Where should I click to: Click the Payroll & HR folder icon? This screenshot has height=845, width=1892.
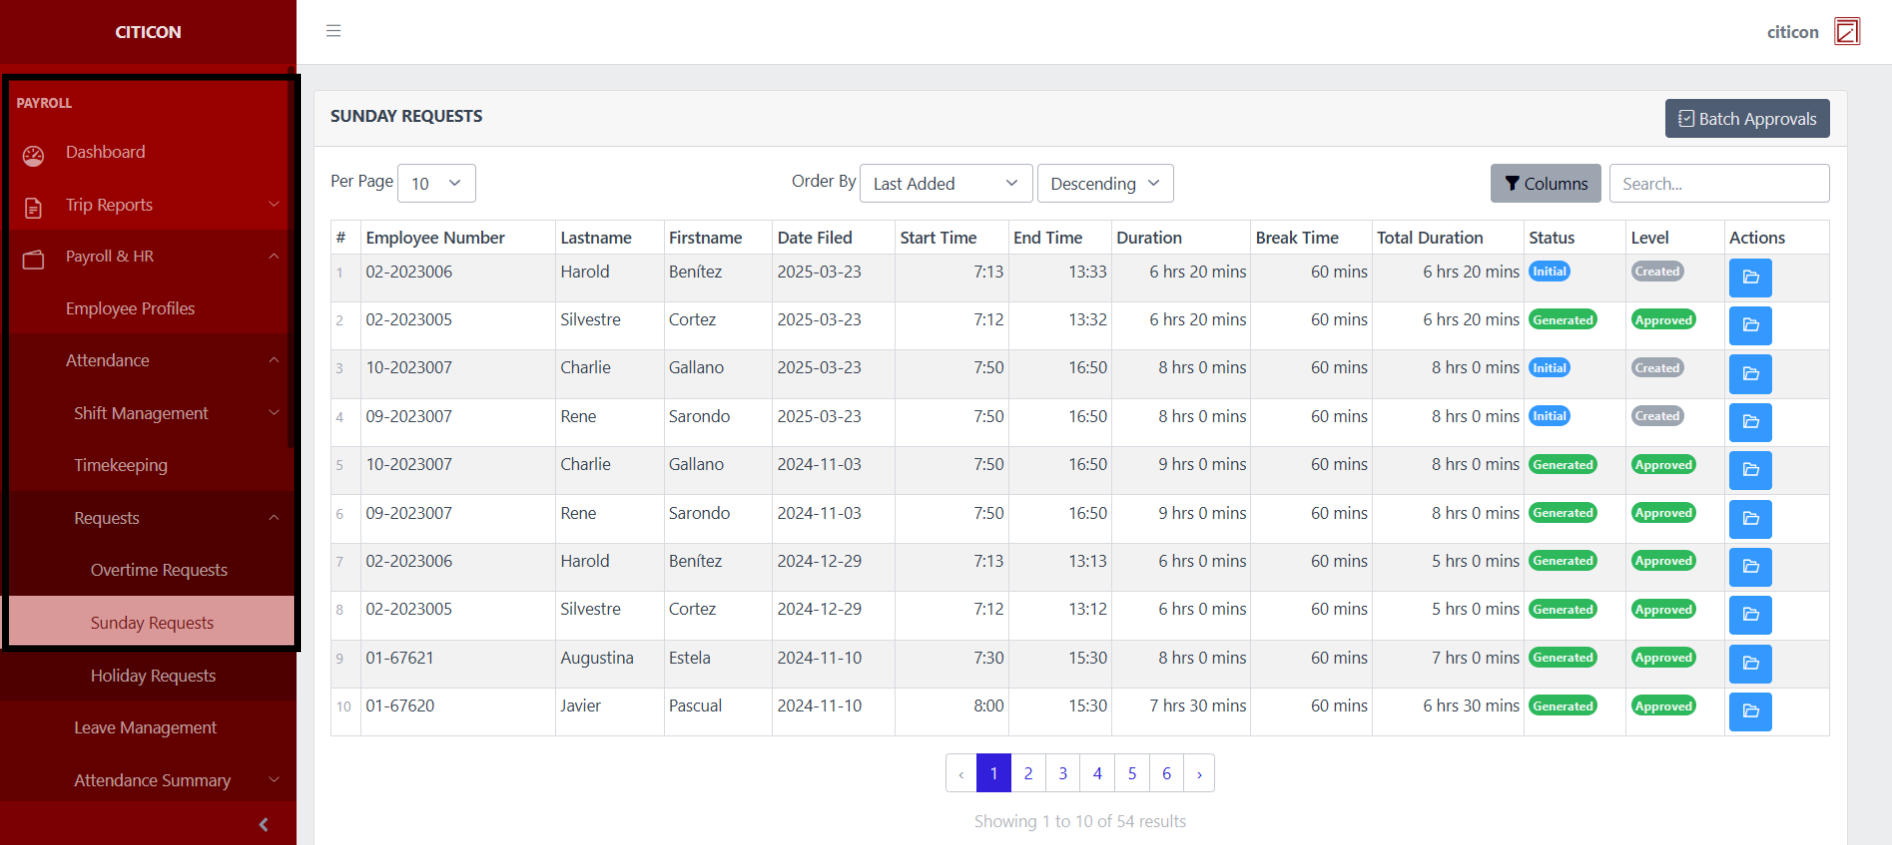click(x=34, y=259)
